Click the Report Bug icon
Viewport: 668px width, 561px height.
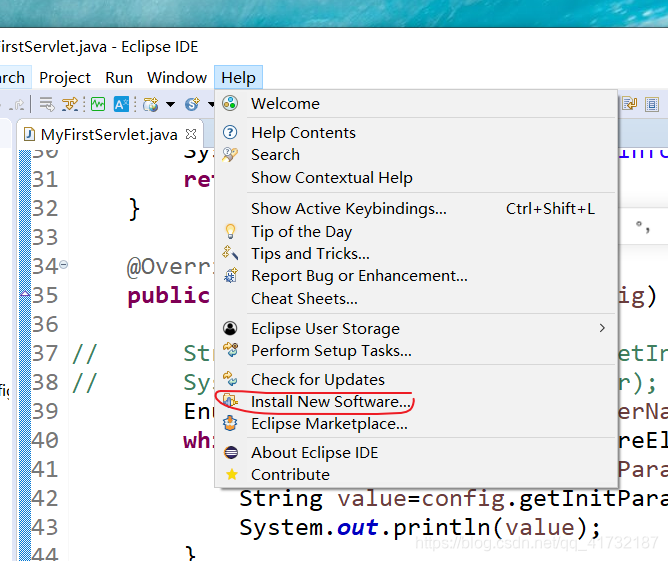pyautogui.click(x=230, y=276)
